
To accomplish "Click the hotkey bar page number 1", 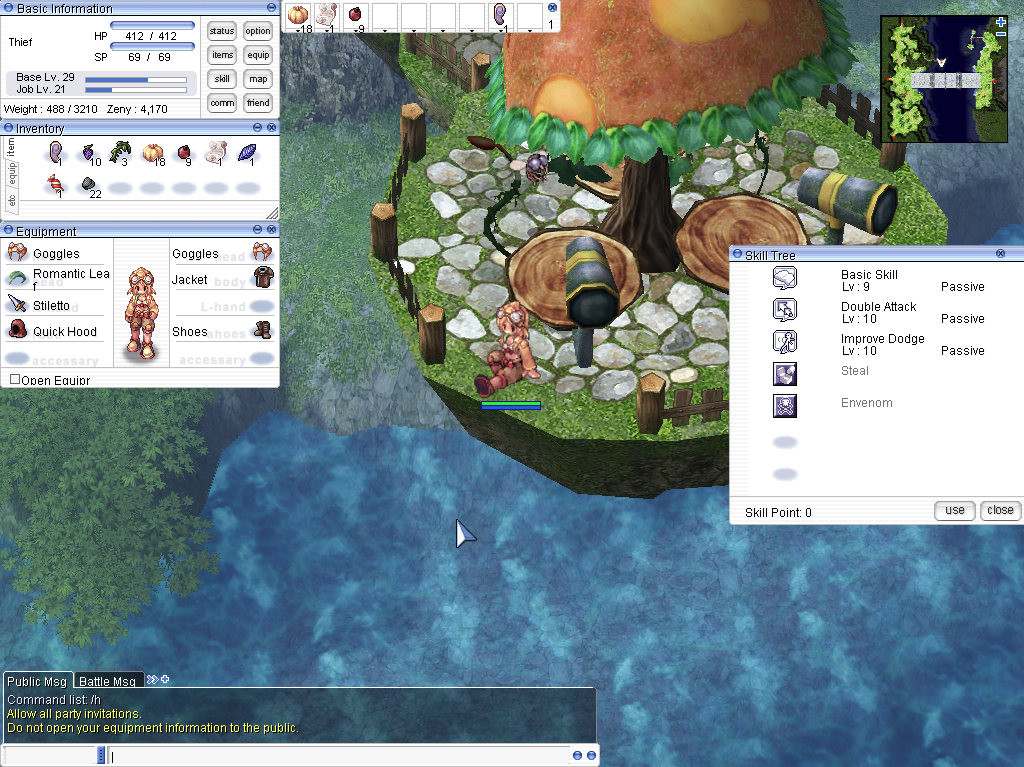I will tap(551, 24).
